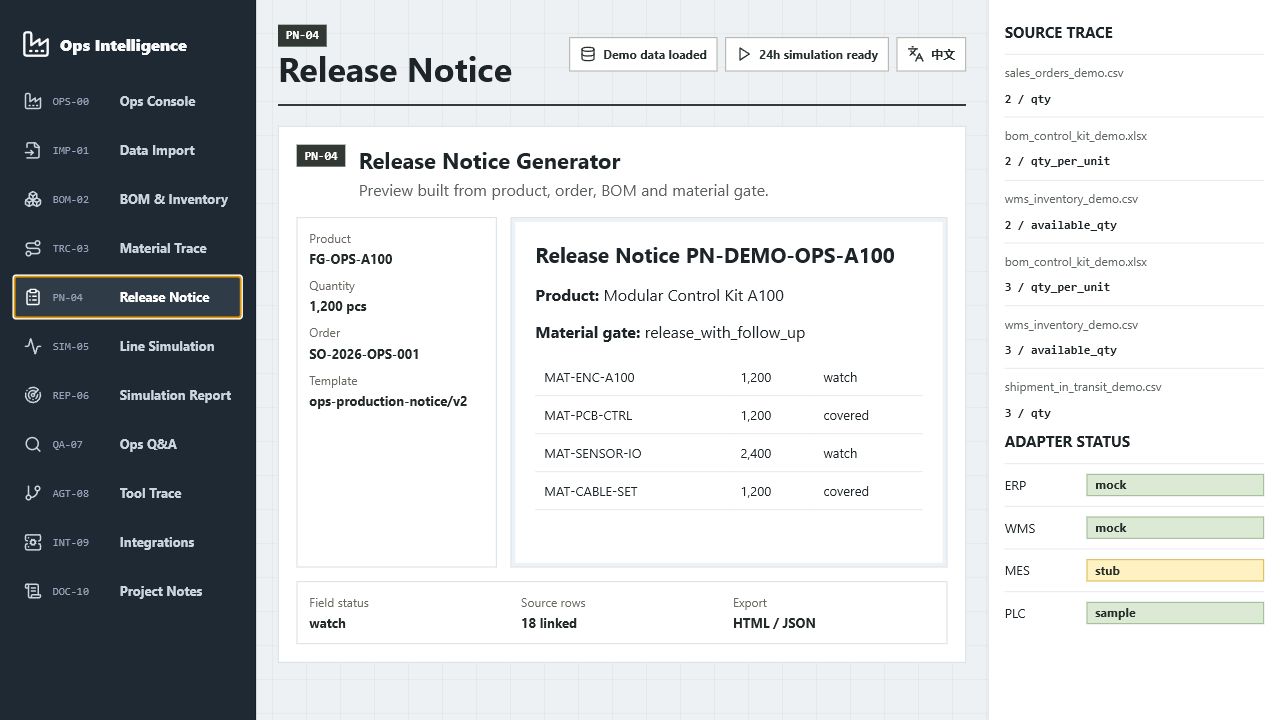Open the Tool Trace page
1280x720 pixels.
click(x=128, y=493)
